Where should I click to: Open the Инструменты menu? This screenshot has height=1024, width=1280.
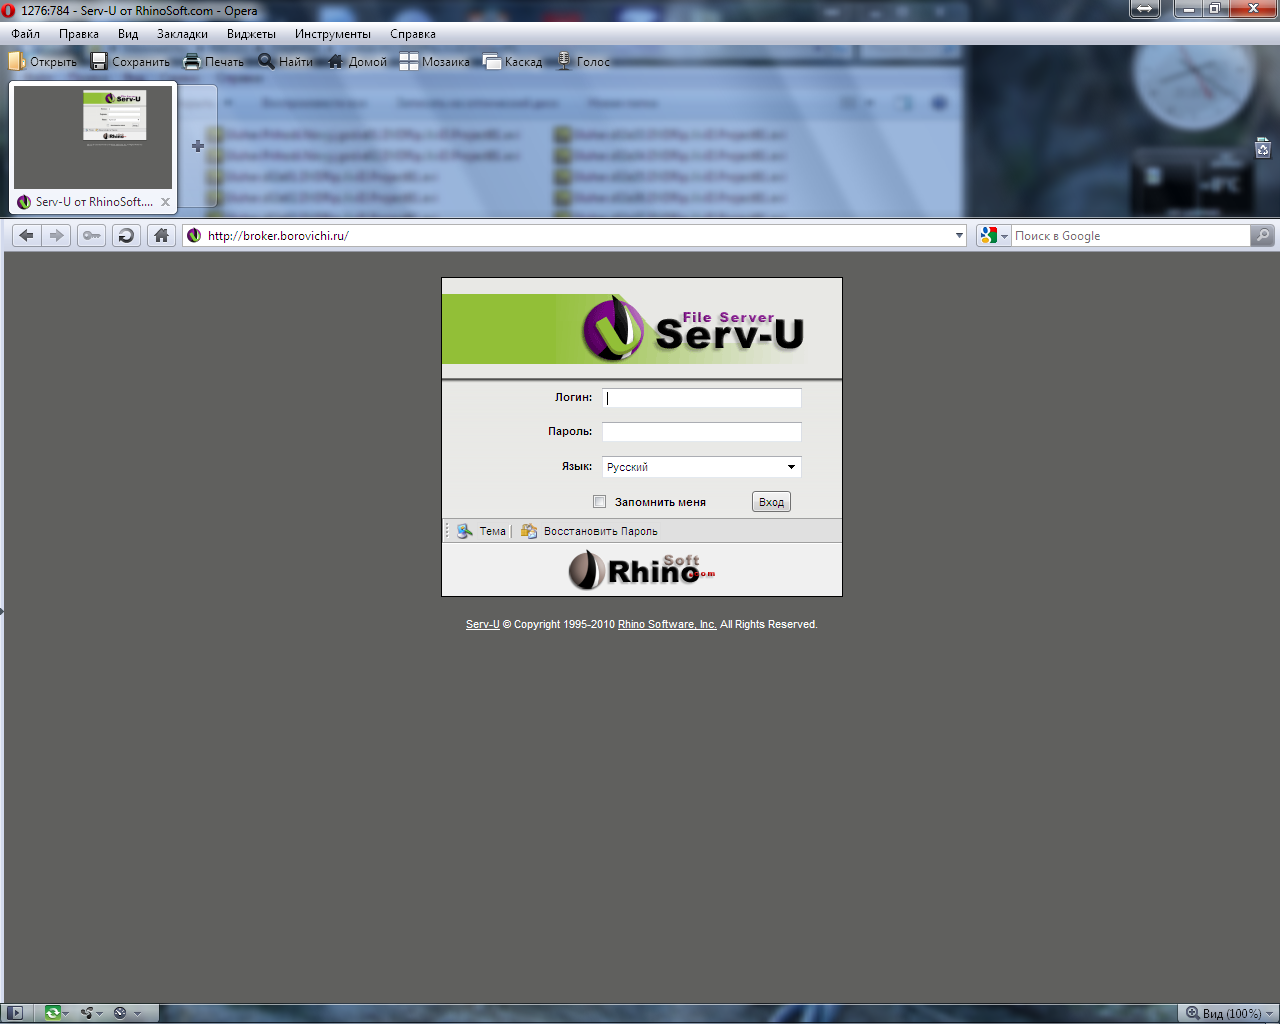332,34
